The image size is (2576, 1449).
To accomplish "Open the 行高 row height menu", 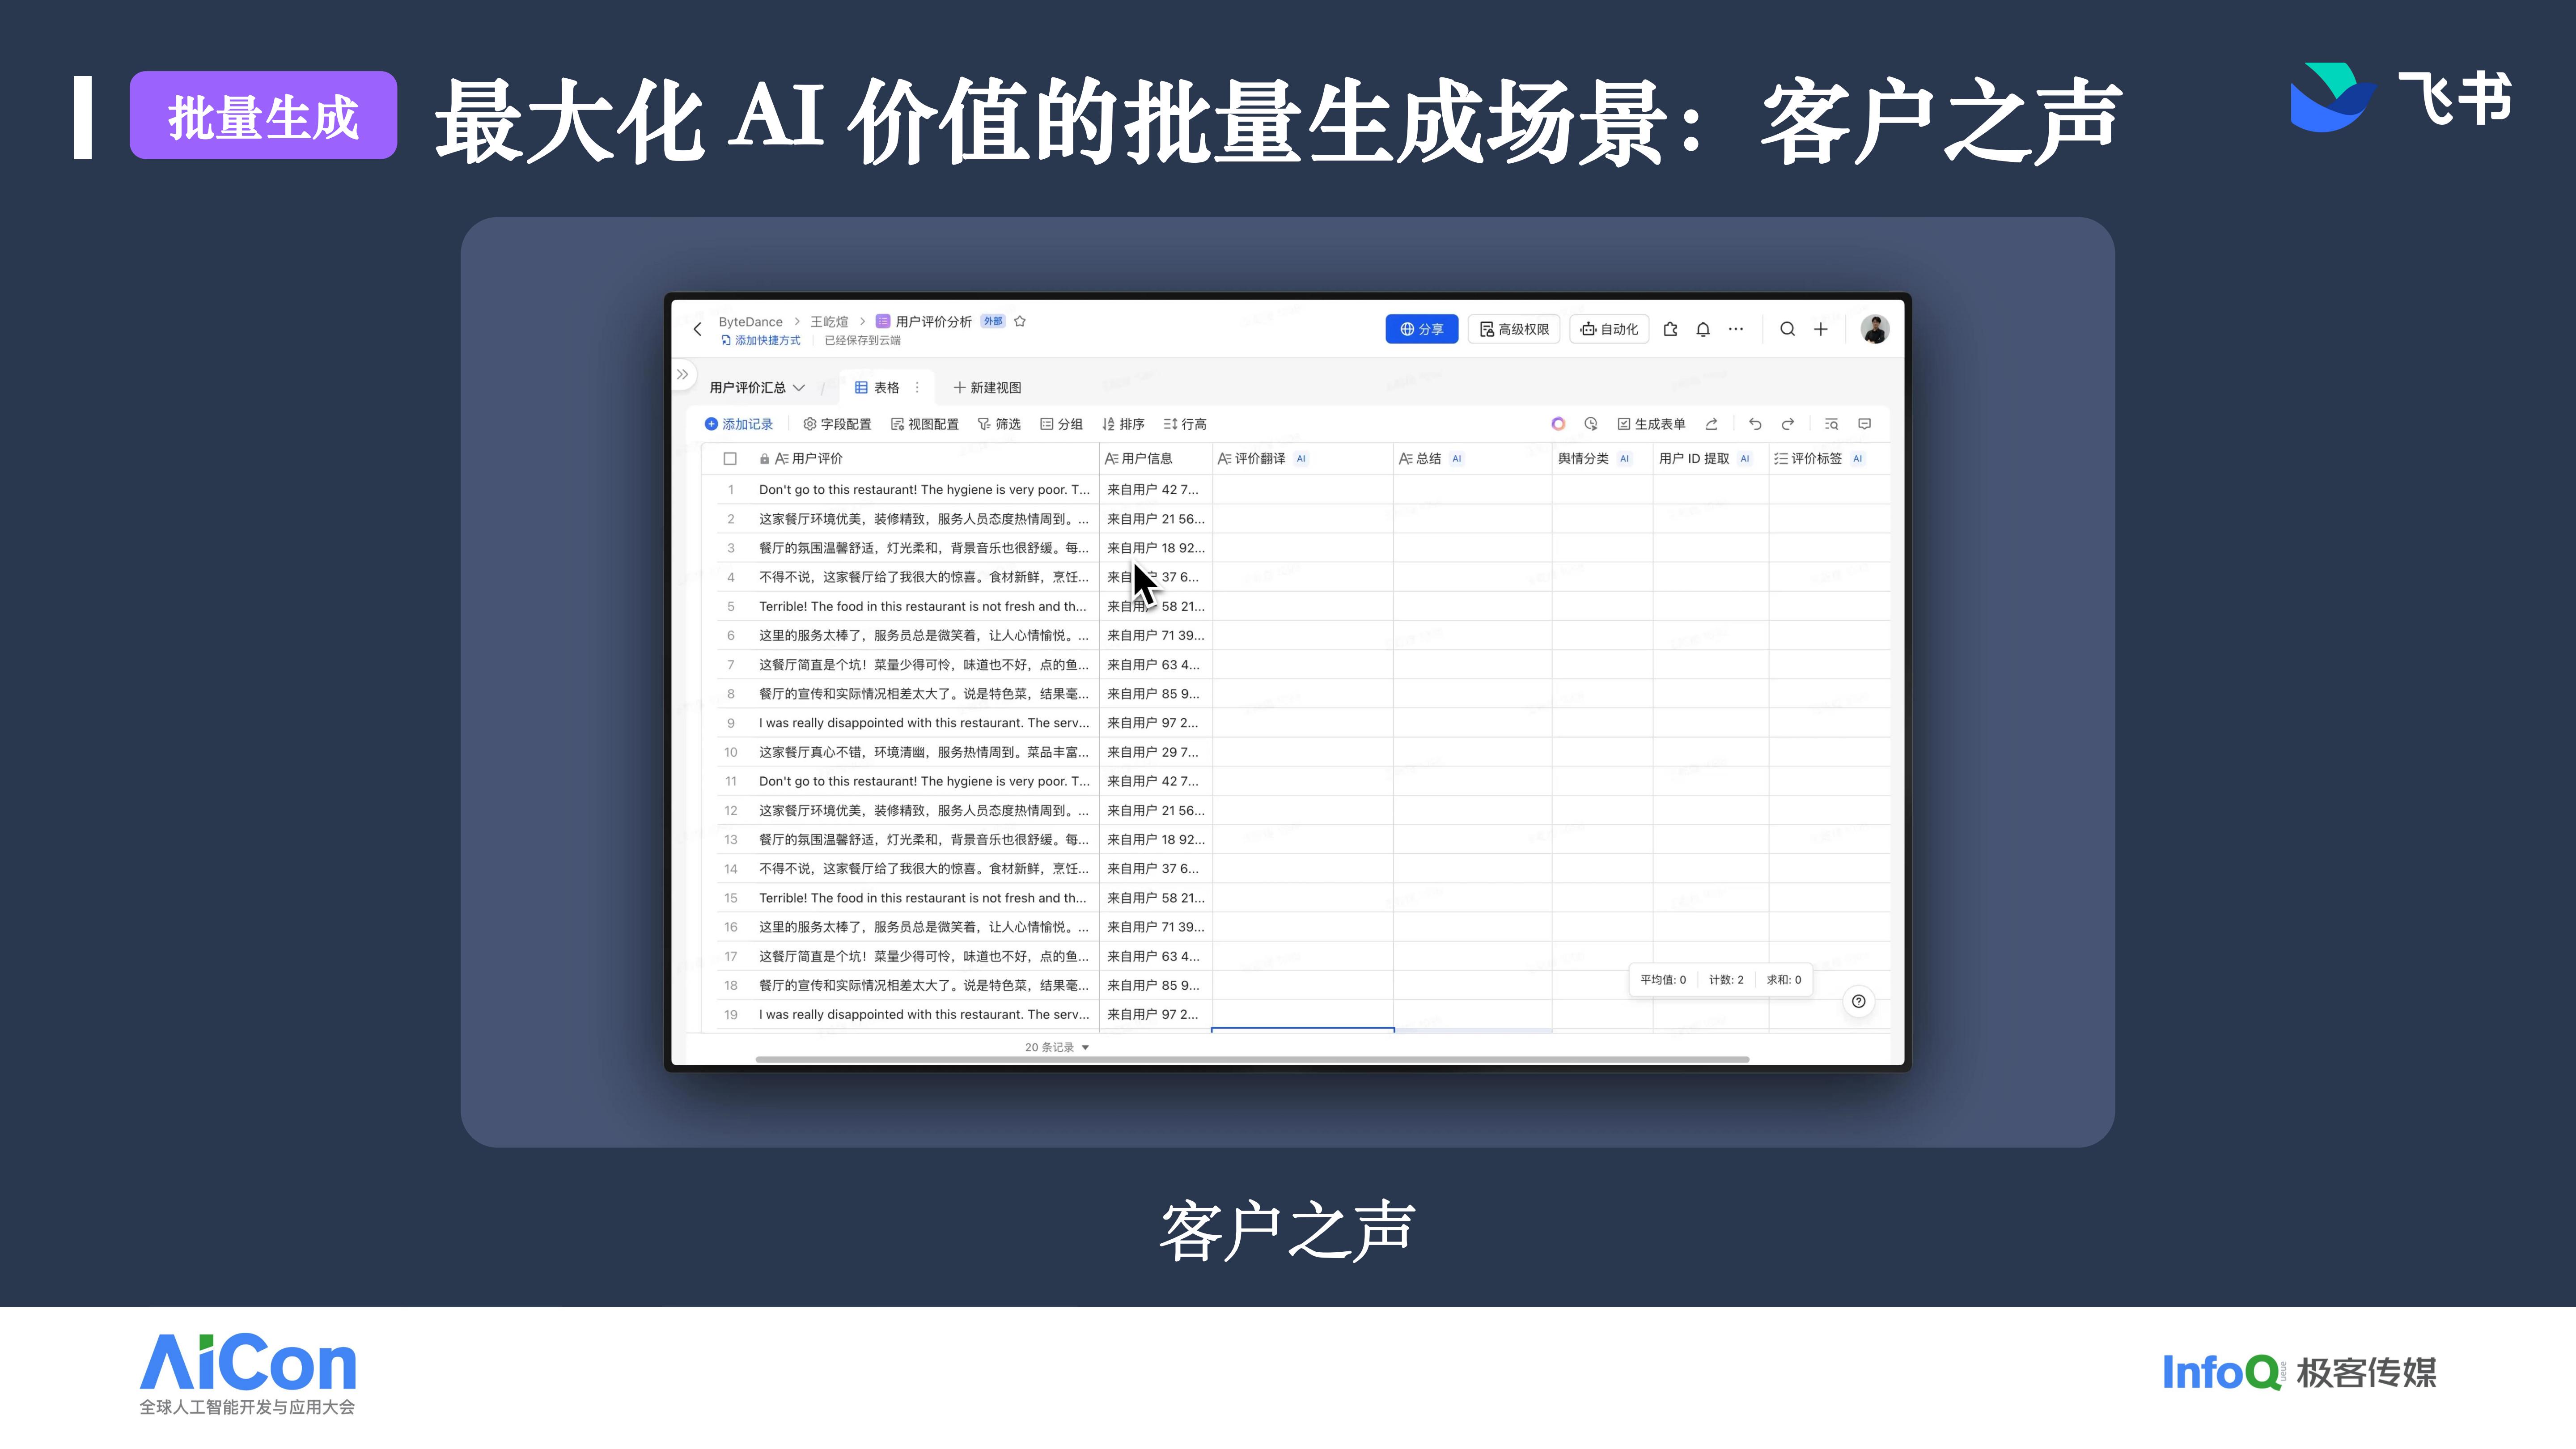I will [1185, 424].
